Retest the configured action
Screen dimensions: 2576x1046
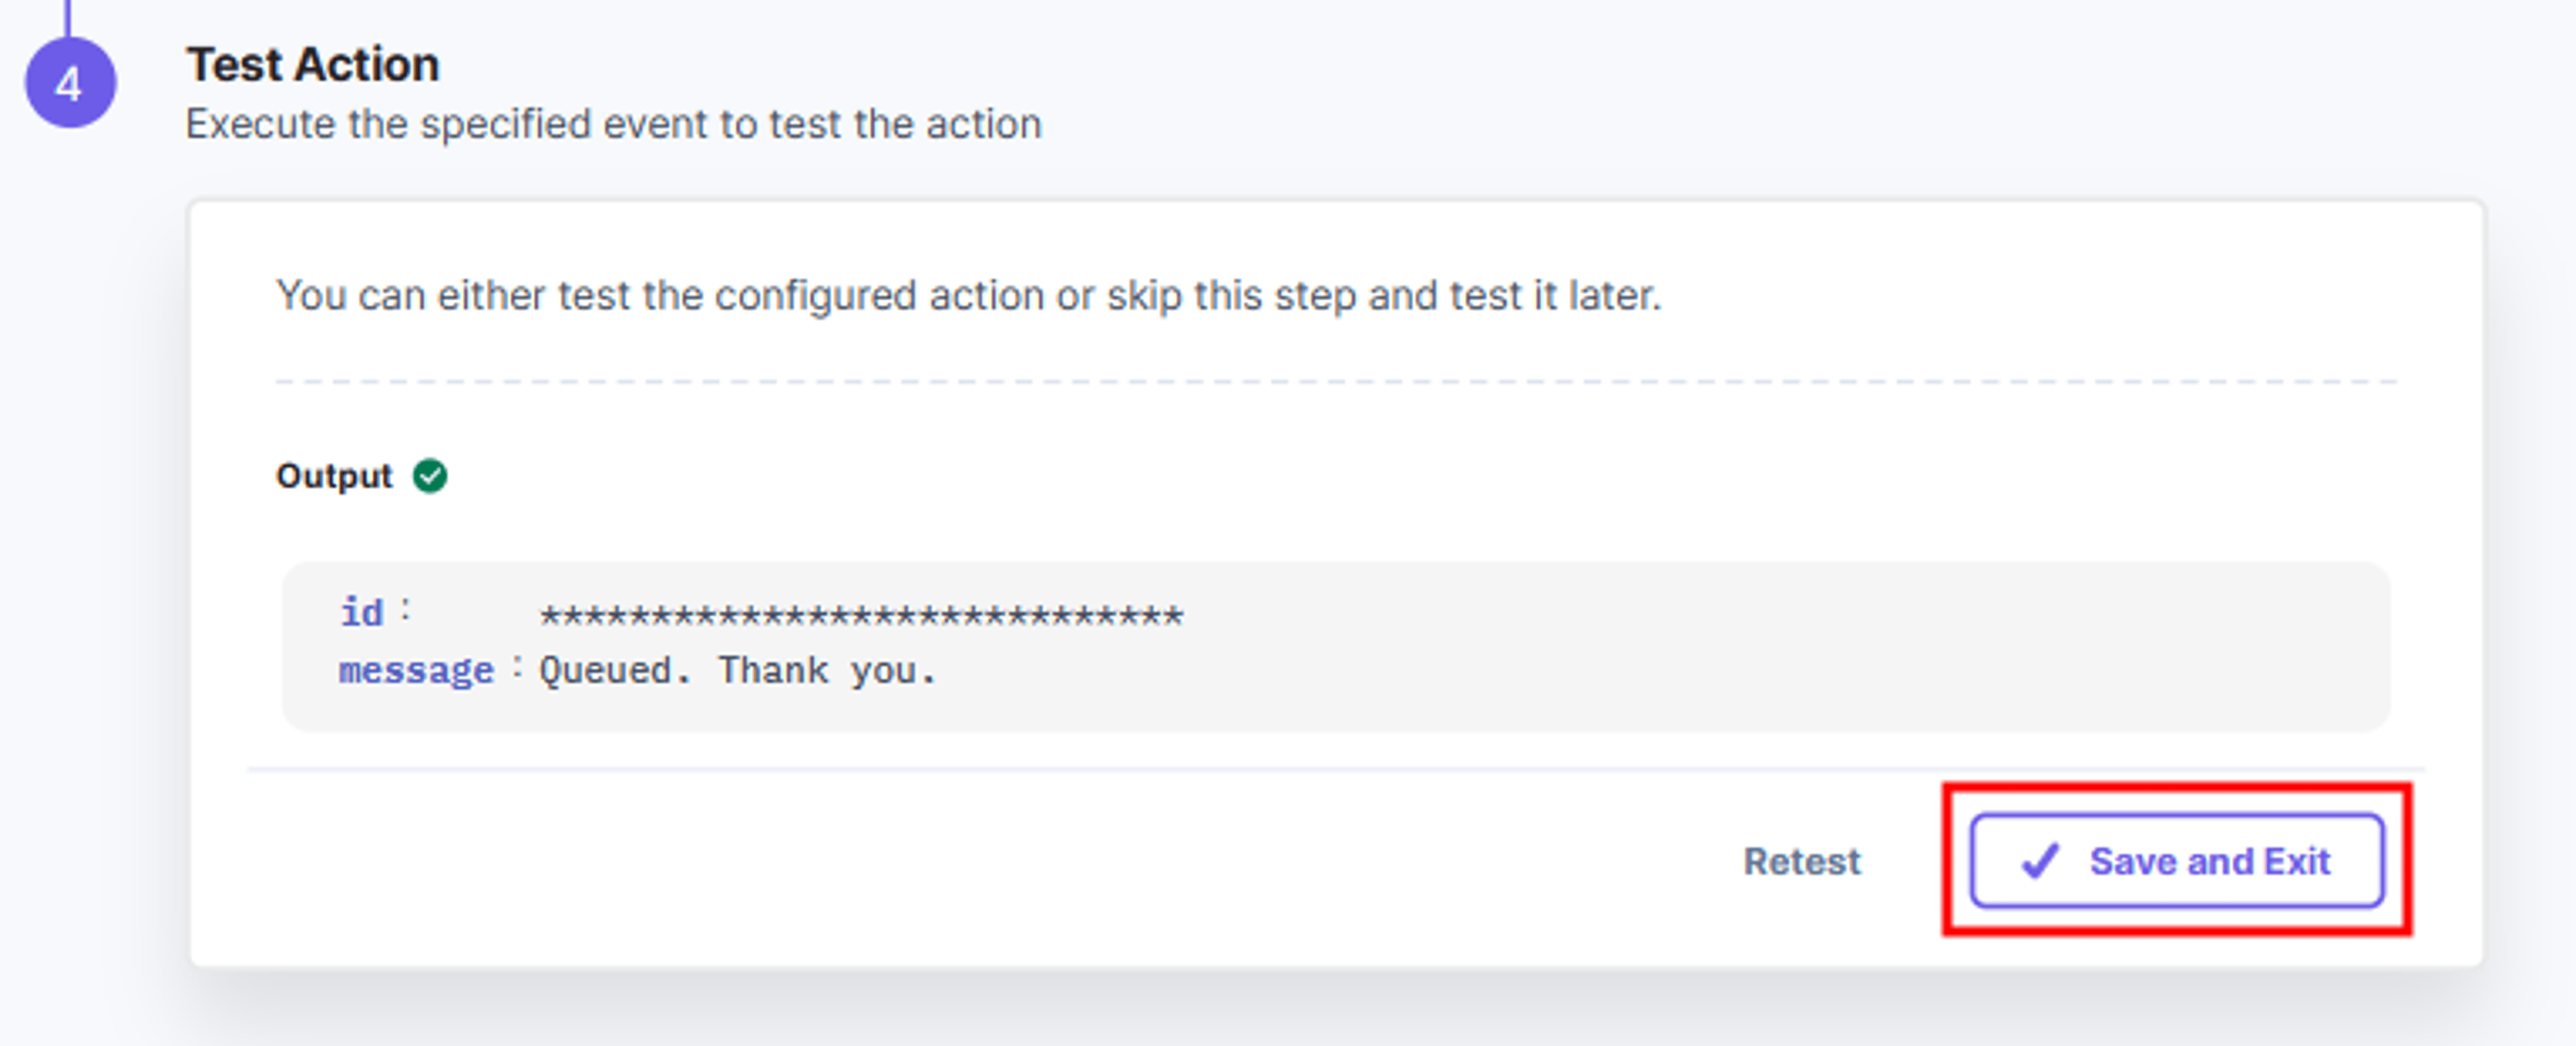[x=1801, y=861]
